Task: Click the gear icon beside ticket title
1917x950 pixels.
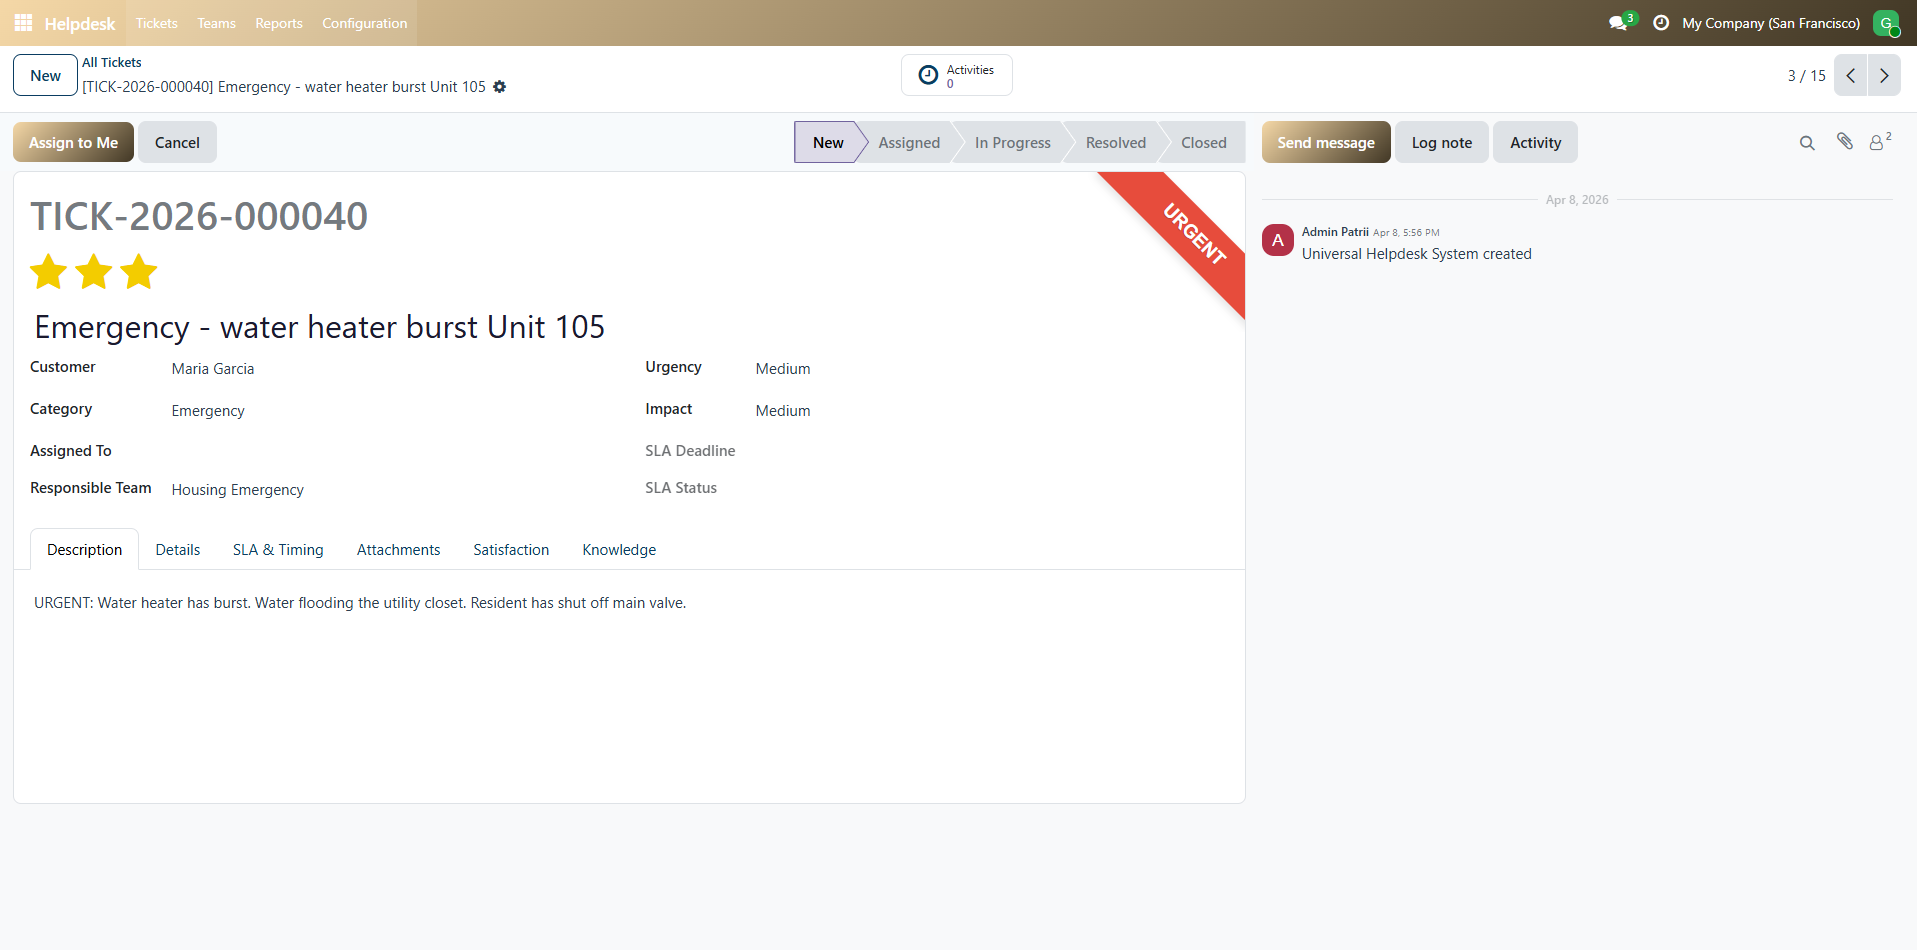Action: (x=500, y=87)
